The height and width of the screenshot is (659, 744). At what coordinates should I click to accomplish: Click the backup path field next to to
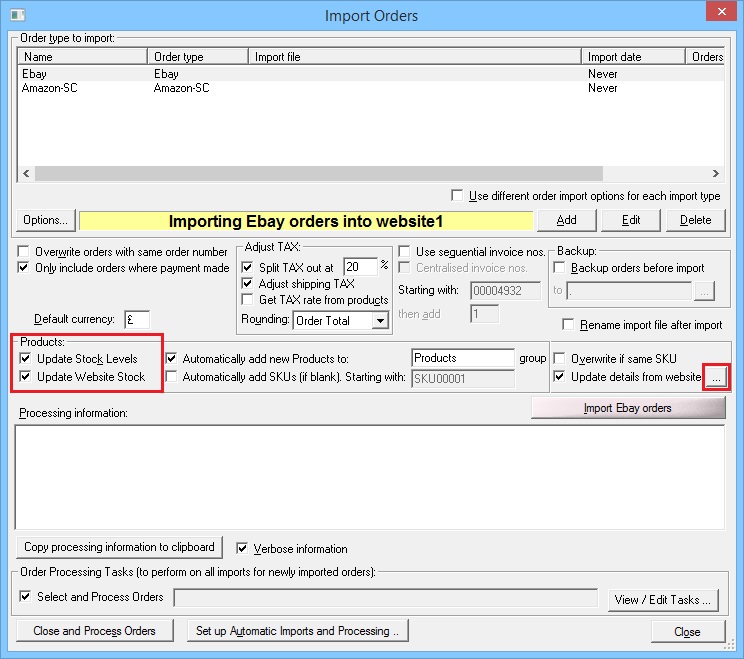[x=629, y=290]
